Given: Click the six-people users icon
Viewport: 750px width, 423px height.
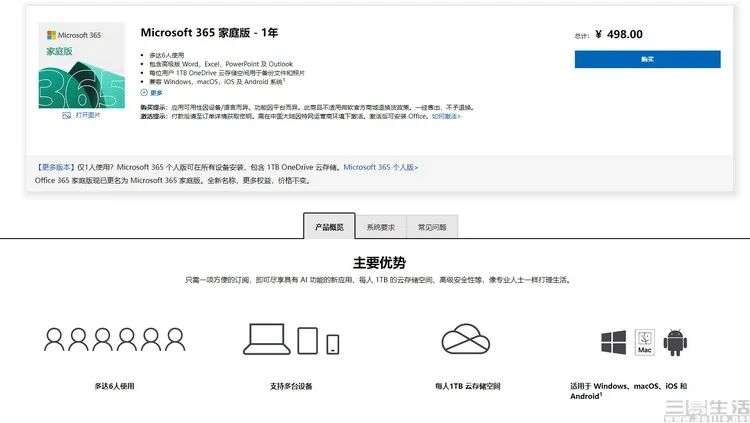Looking at the screenshot, I should (x=114, y=339).
